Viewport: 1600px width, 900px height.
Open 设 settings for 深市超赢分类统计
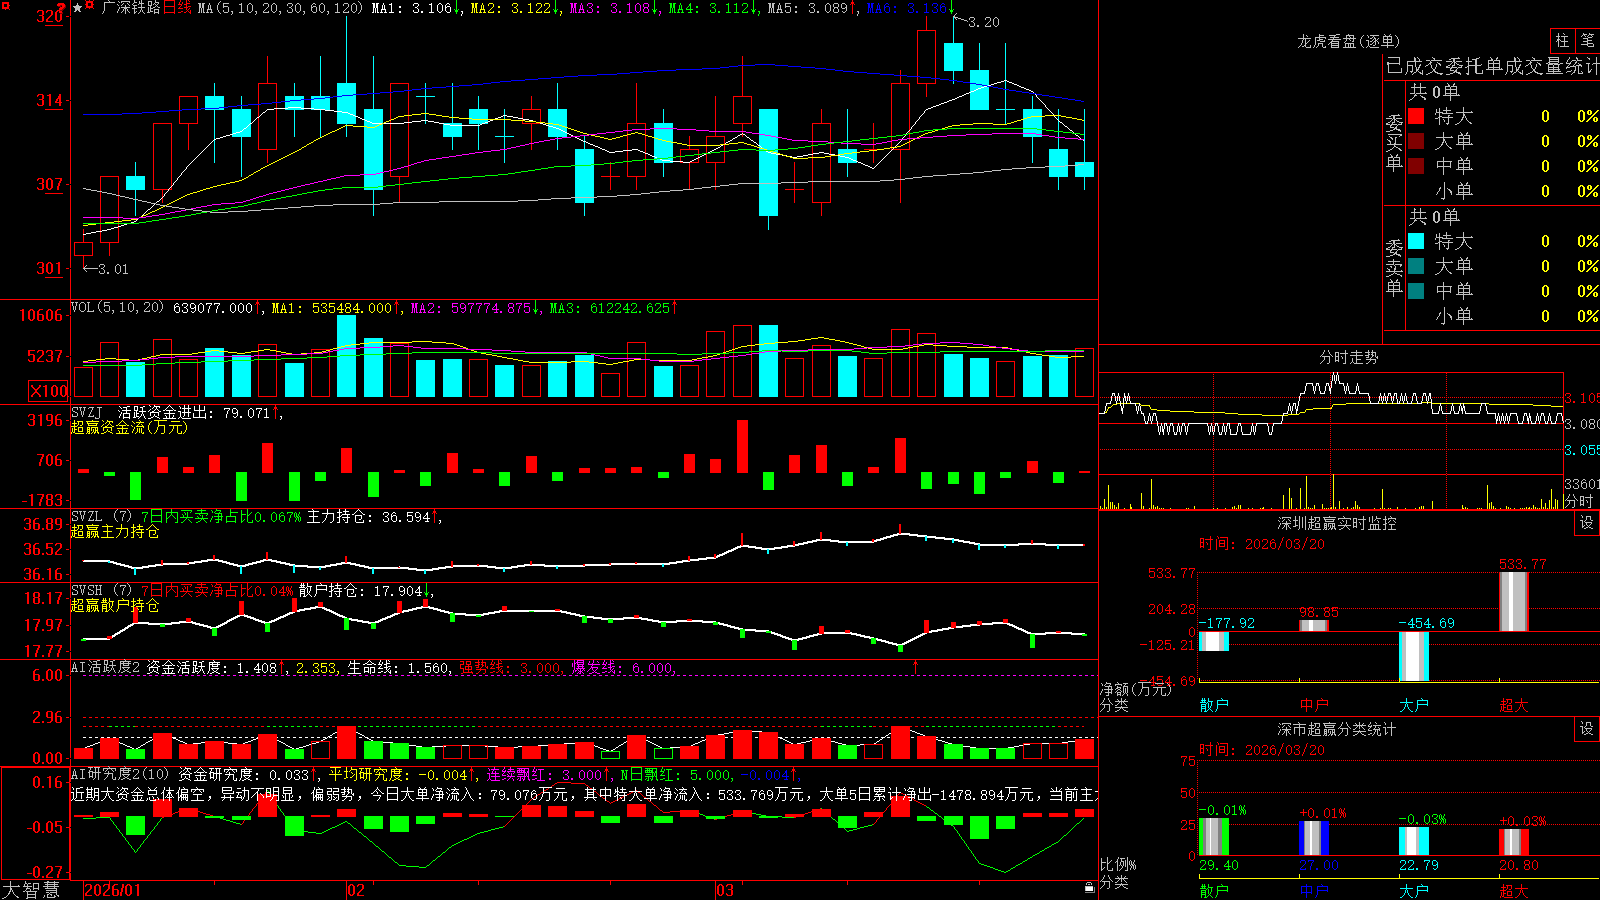tap(1587, 729)
